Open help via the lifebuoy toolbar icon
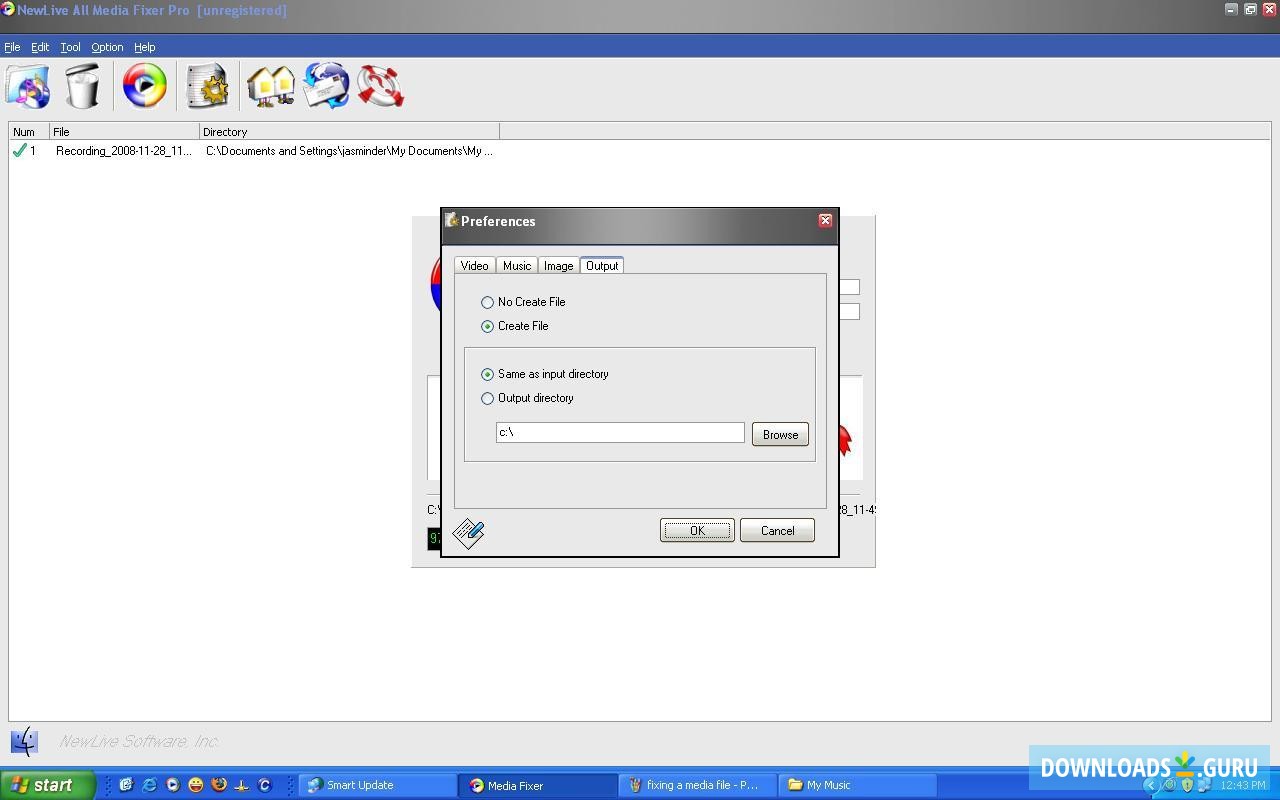Screen dimensions: 1280x800 381,86
